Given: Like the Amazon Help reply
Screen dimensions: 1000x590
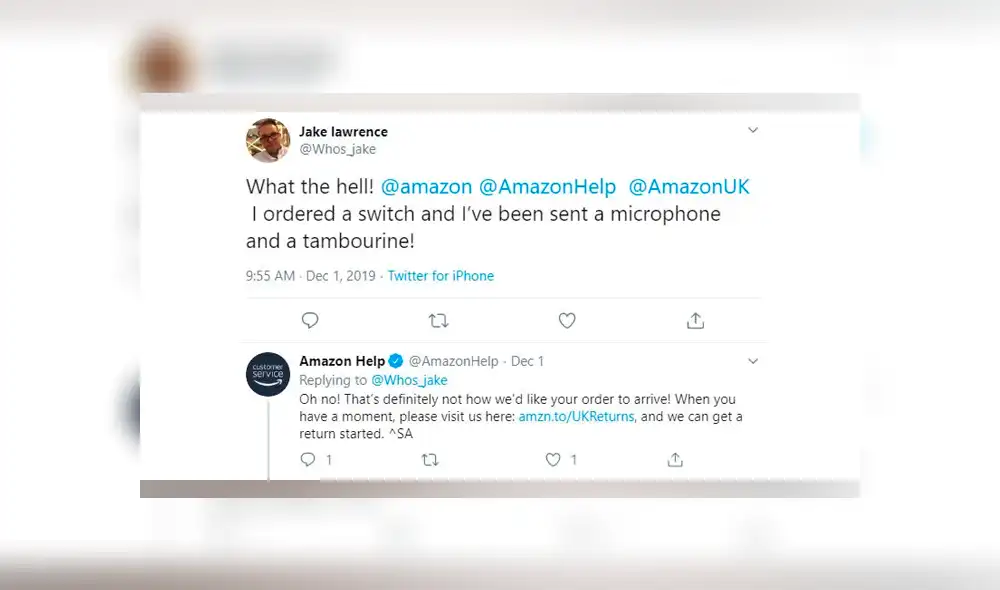Looking at the screenshot, I should pyautogui.click(x=553, y=459).
